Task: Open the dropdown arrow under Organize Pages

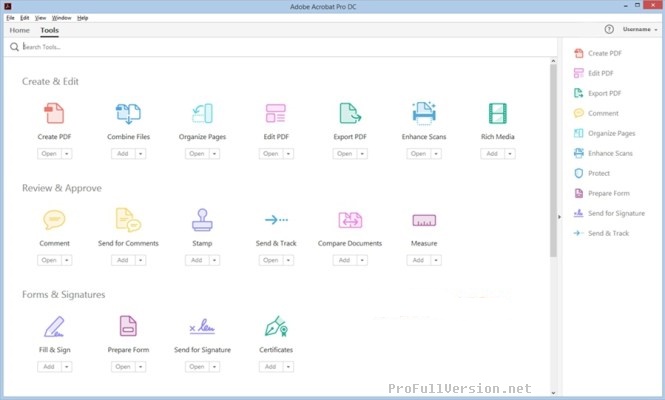Action: click(x=214, y=154)
